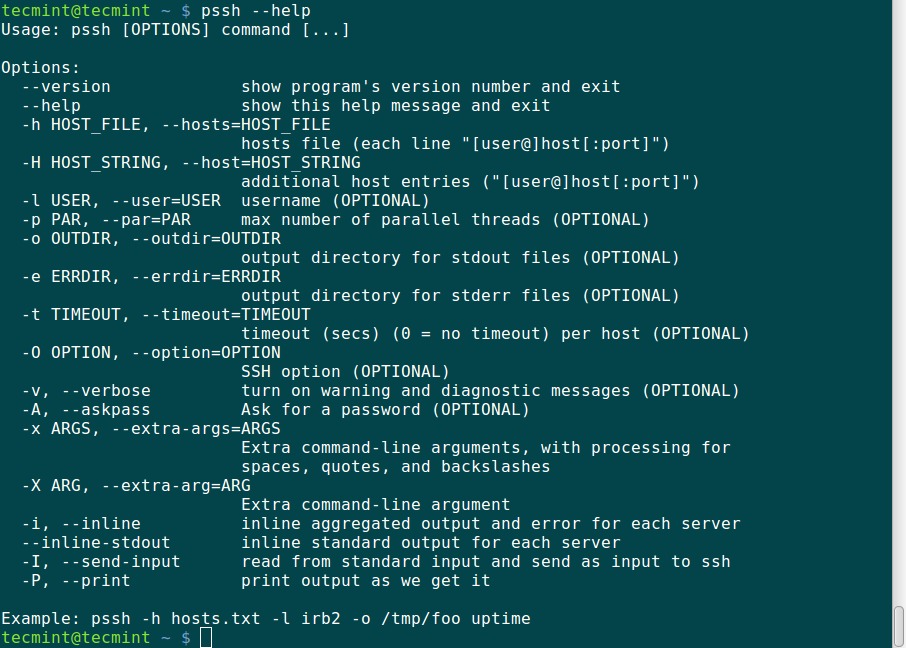906x648 pixels.
Task: Click the "-e ERRDIR, --errdir=ERRDIR" option
Action: coord(150,277)
